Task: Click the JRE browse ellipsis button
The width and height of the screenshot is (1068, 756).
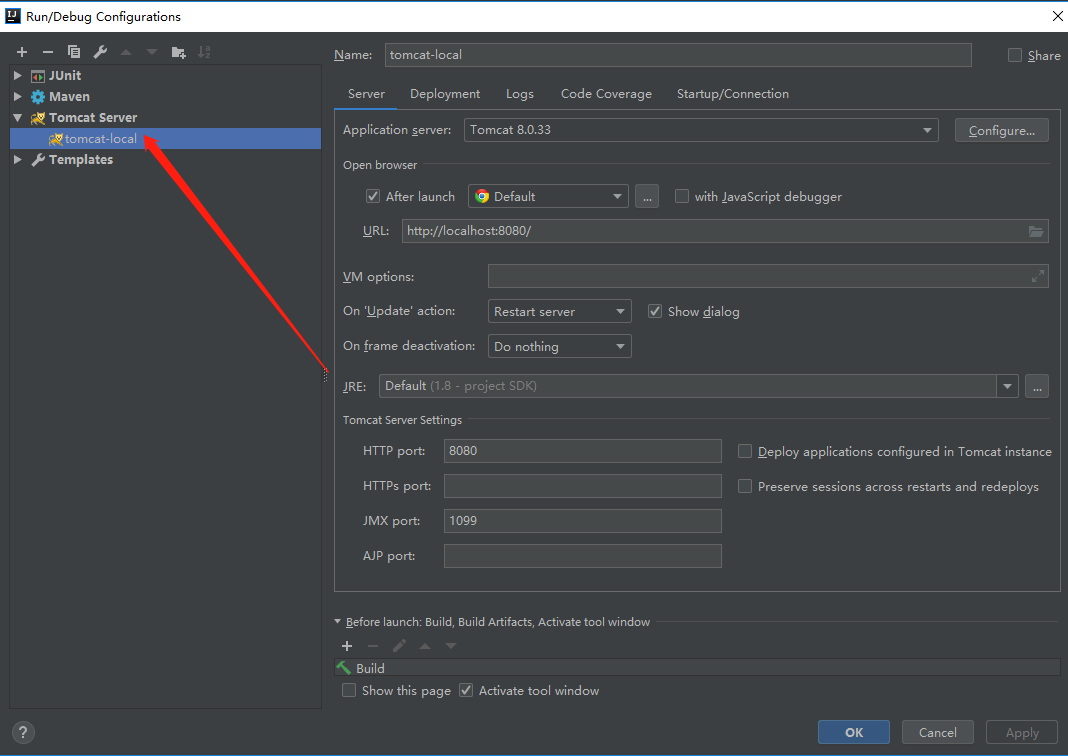Action: pyautogui.click(x=1037, y=386)
